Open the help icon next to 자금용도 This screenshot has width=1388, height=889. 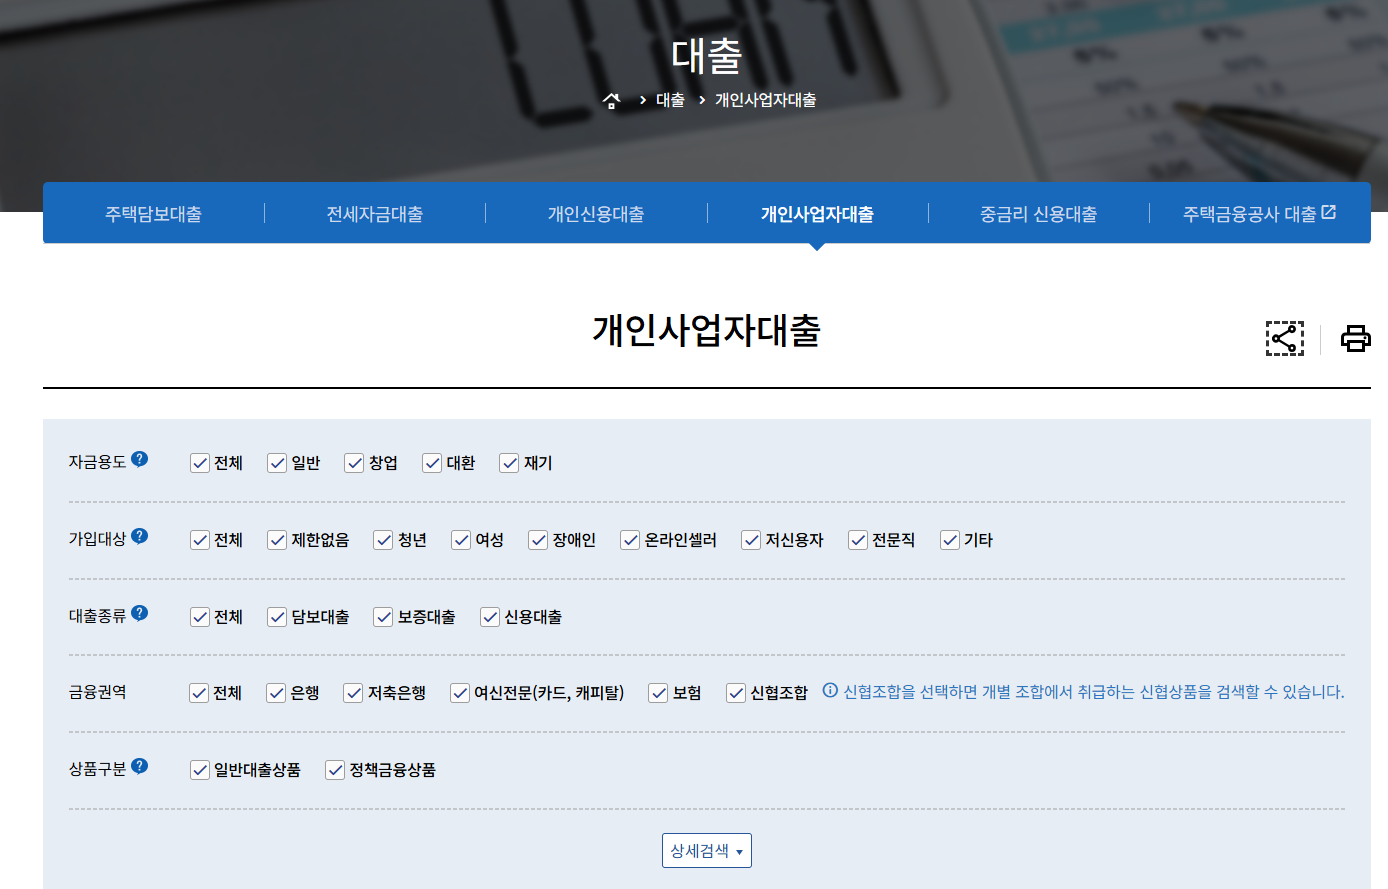[x=140, y=456]
